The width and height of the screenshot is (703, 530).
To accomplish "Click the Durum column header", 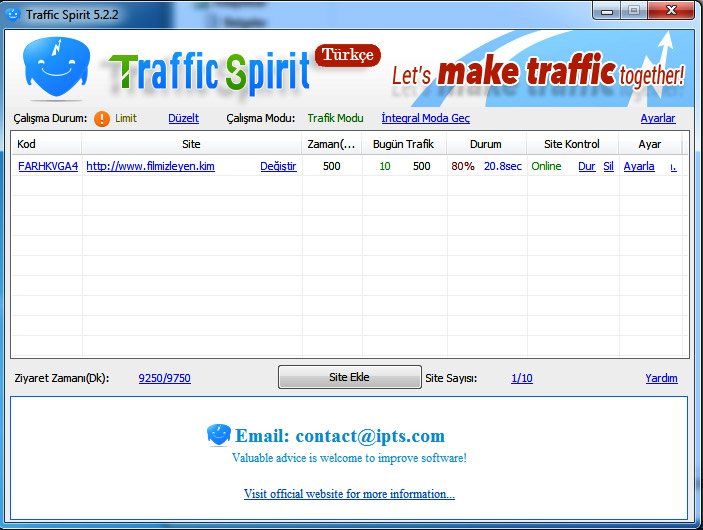I will [x=486, y=144].
